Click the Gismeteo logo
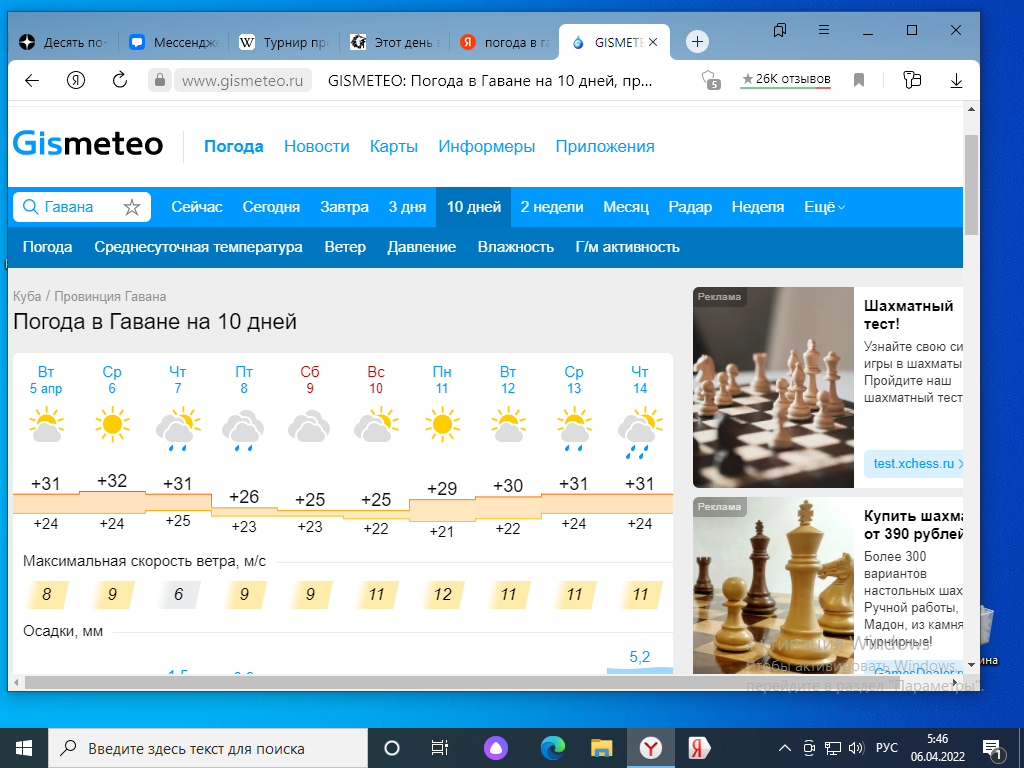 (88, 144)
